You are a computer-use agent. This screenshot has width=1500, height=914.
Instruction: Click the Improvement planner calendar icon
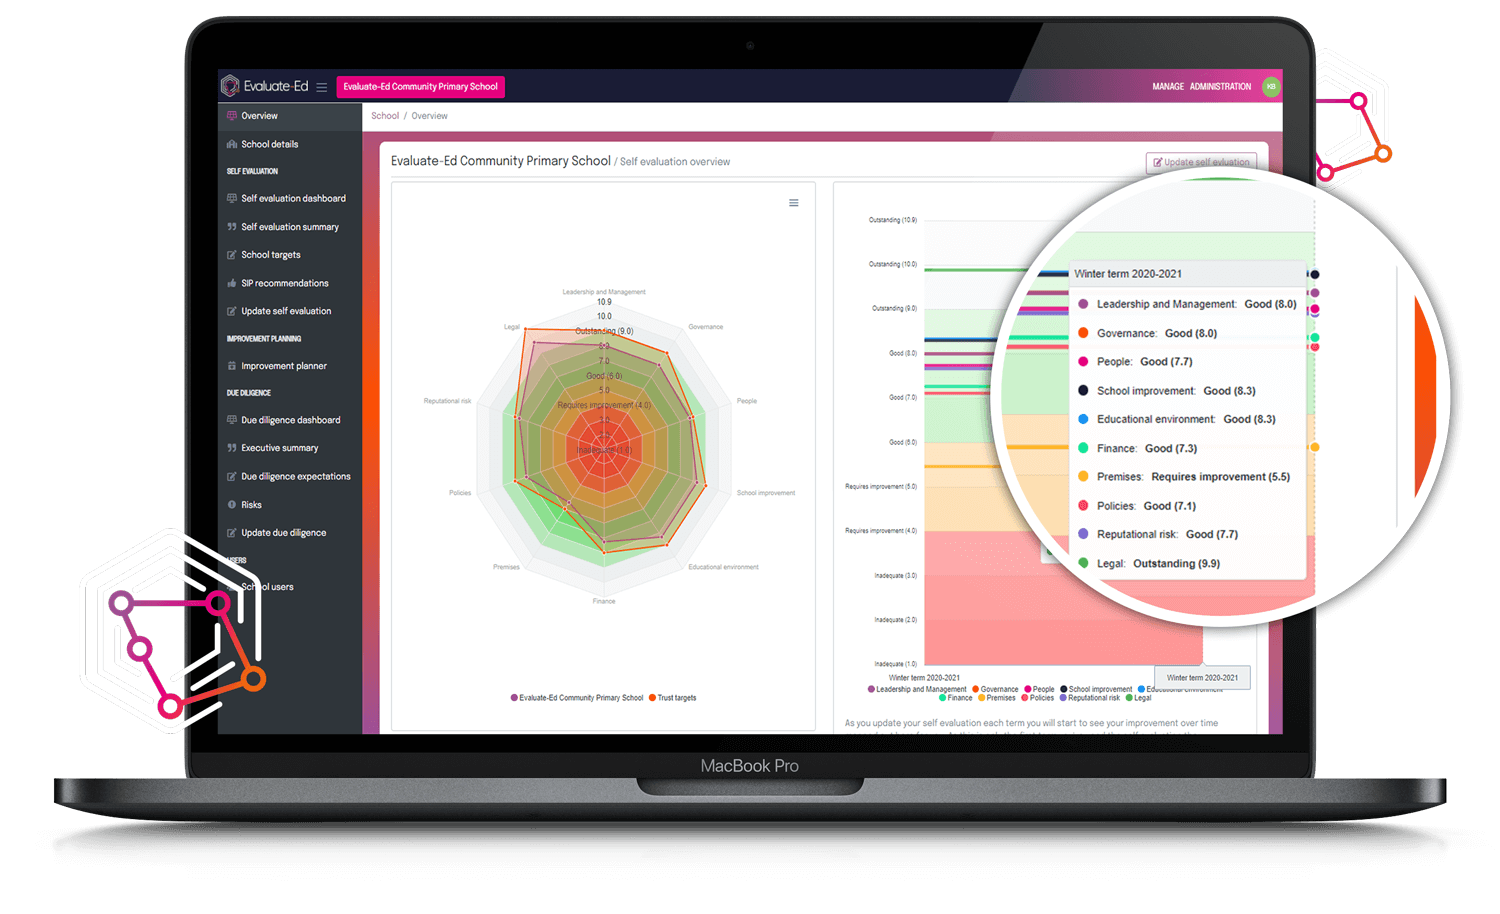232,366
